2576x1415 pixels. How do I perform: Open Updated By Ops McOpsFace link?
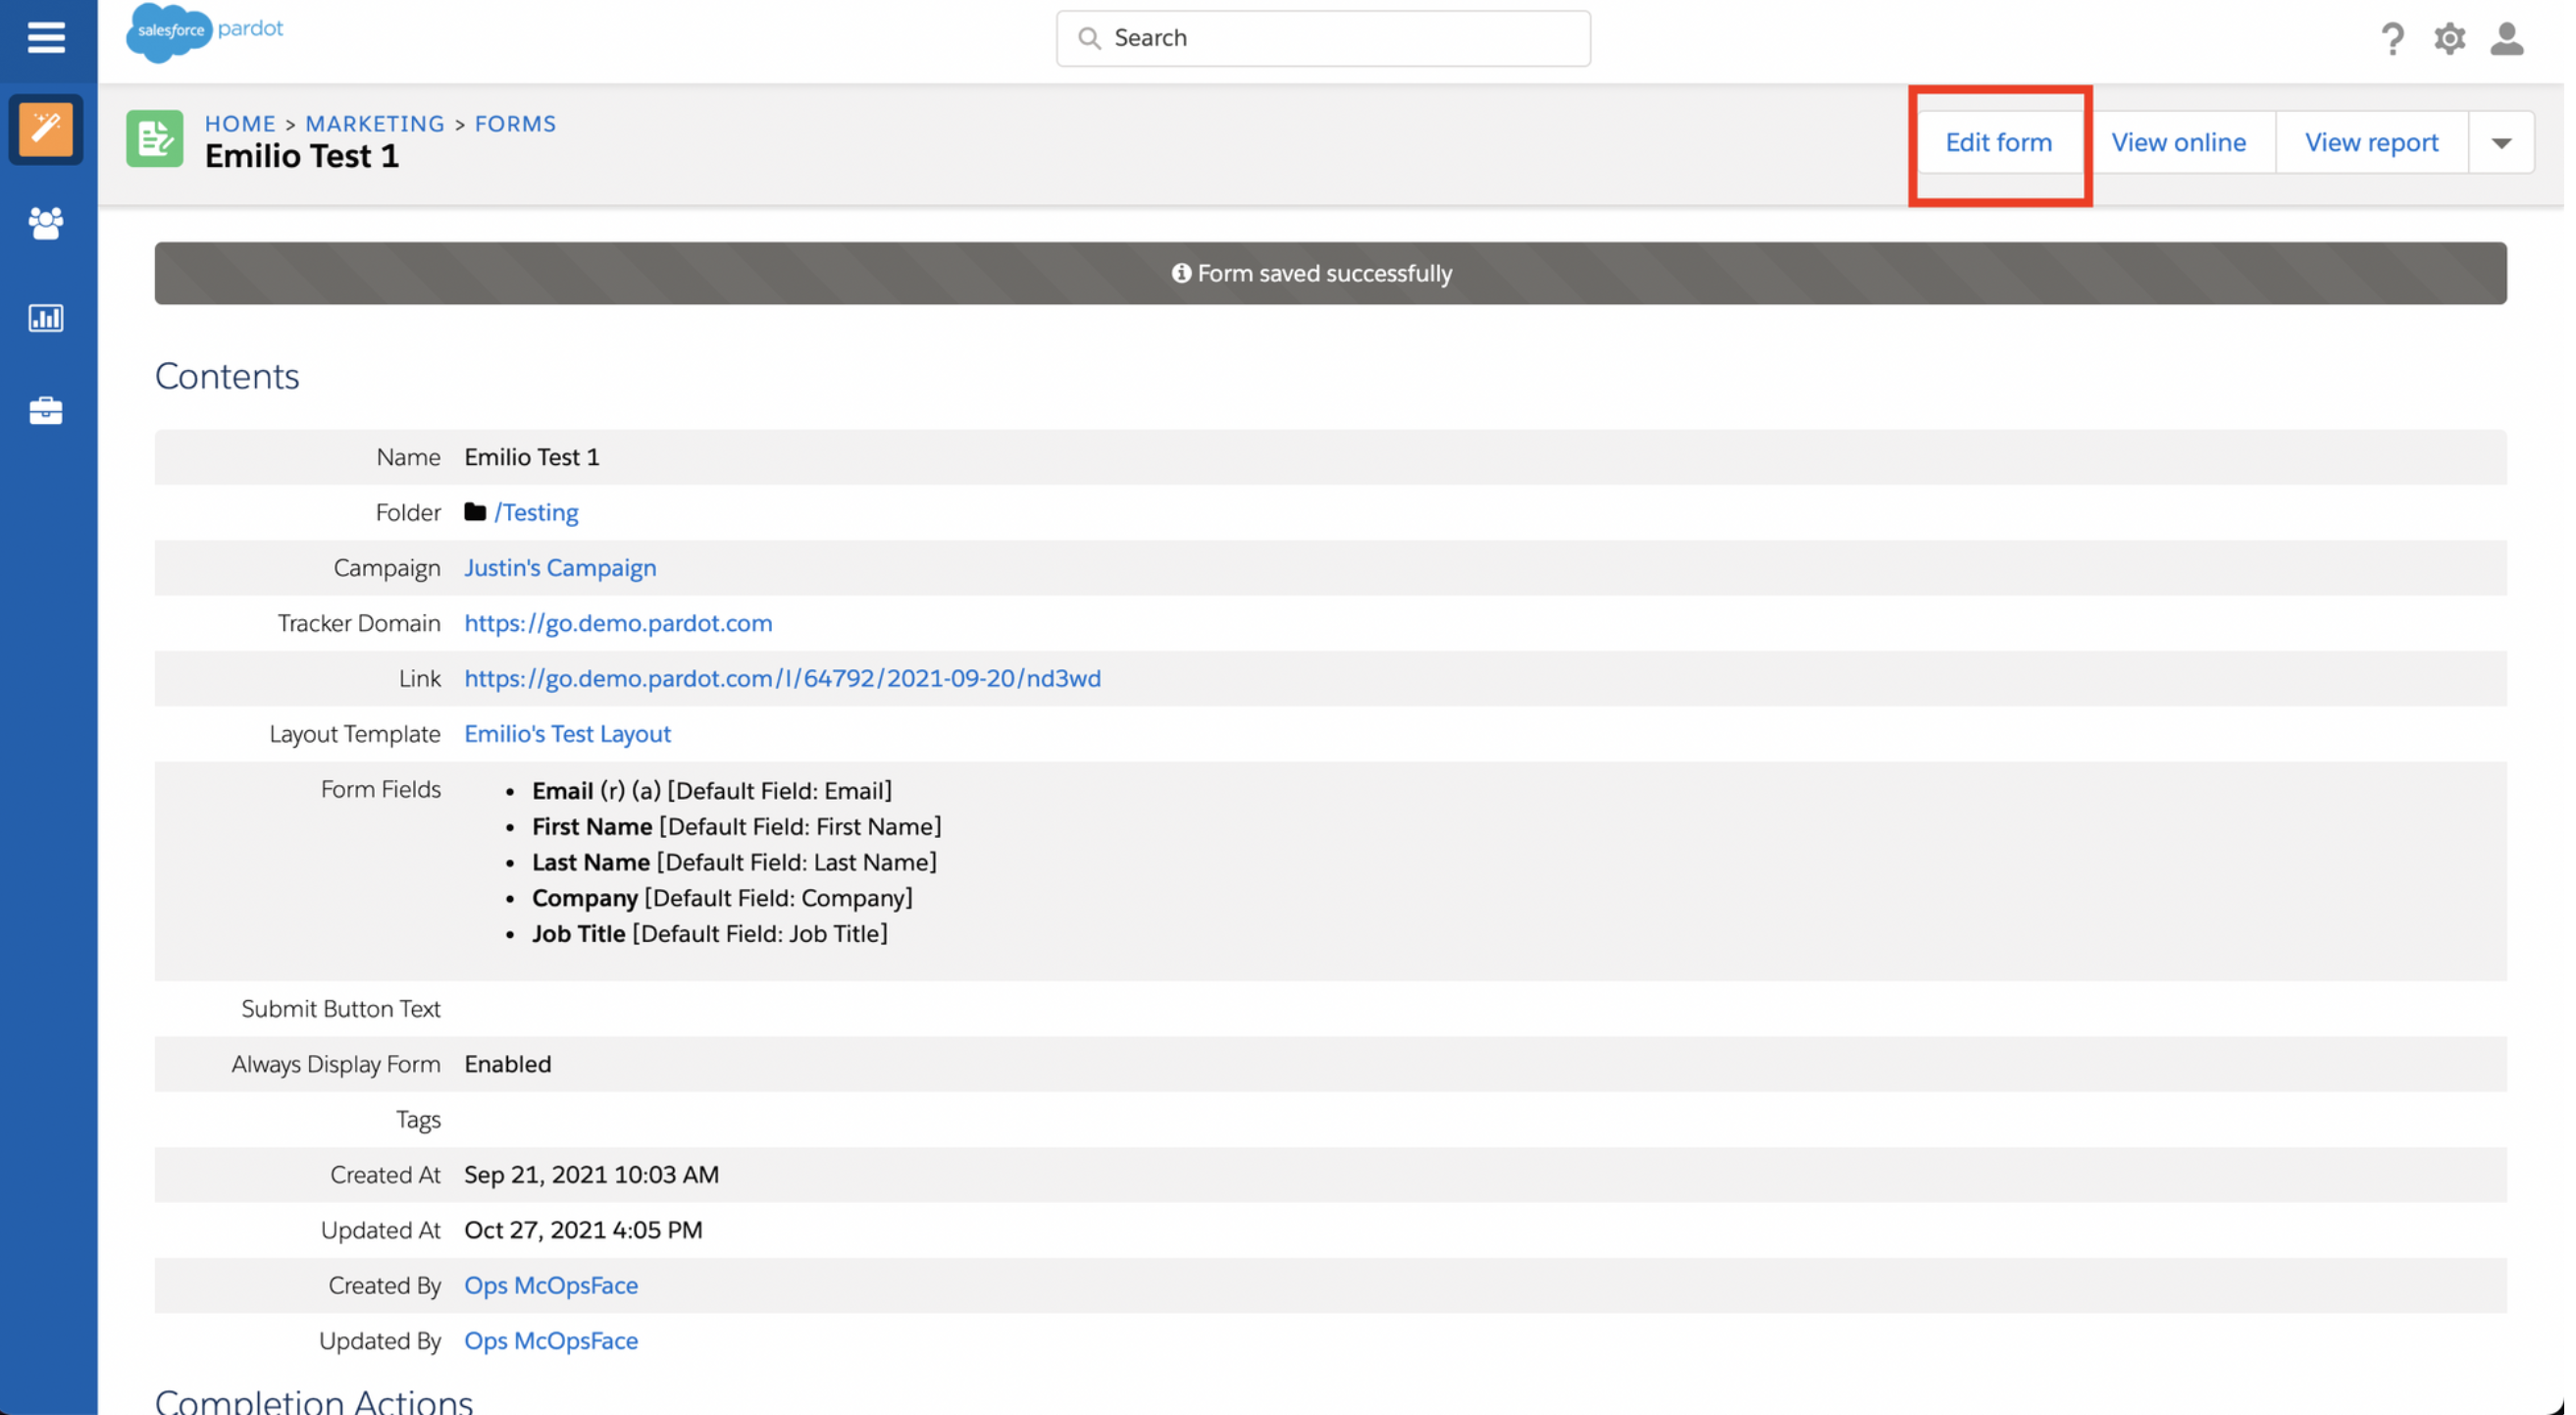(x=551, y=1340)
